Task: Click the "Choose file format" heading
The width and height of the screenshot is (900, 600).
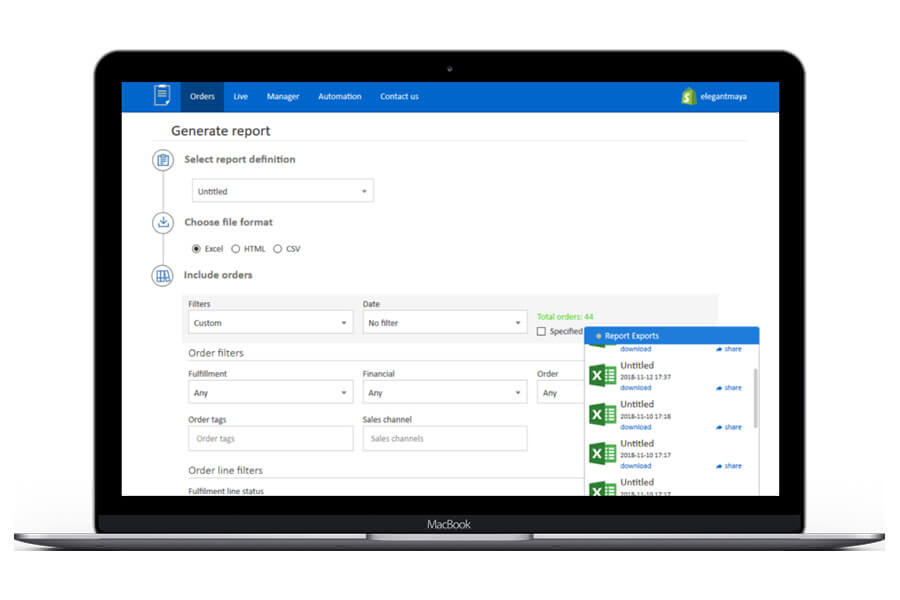Action: [x=228, y=222]
